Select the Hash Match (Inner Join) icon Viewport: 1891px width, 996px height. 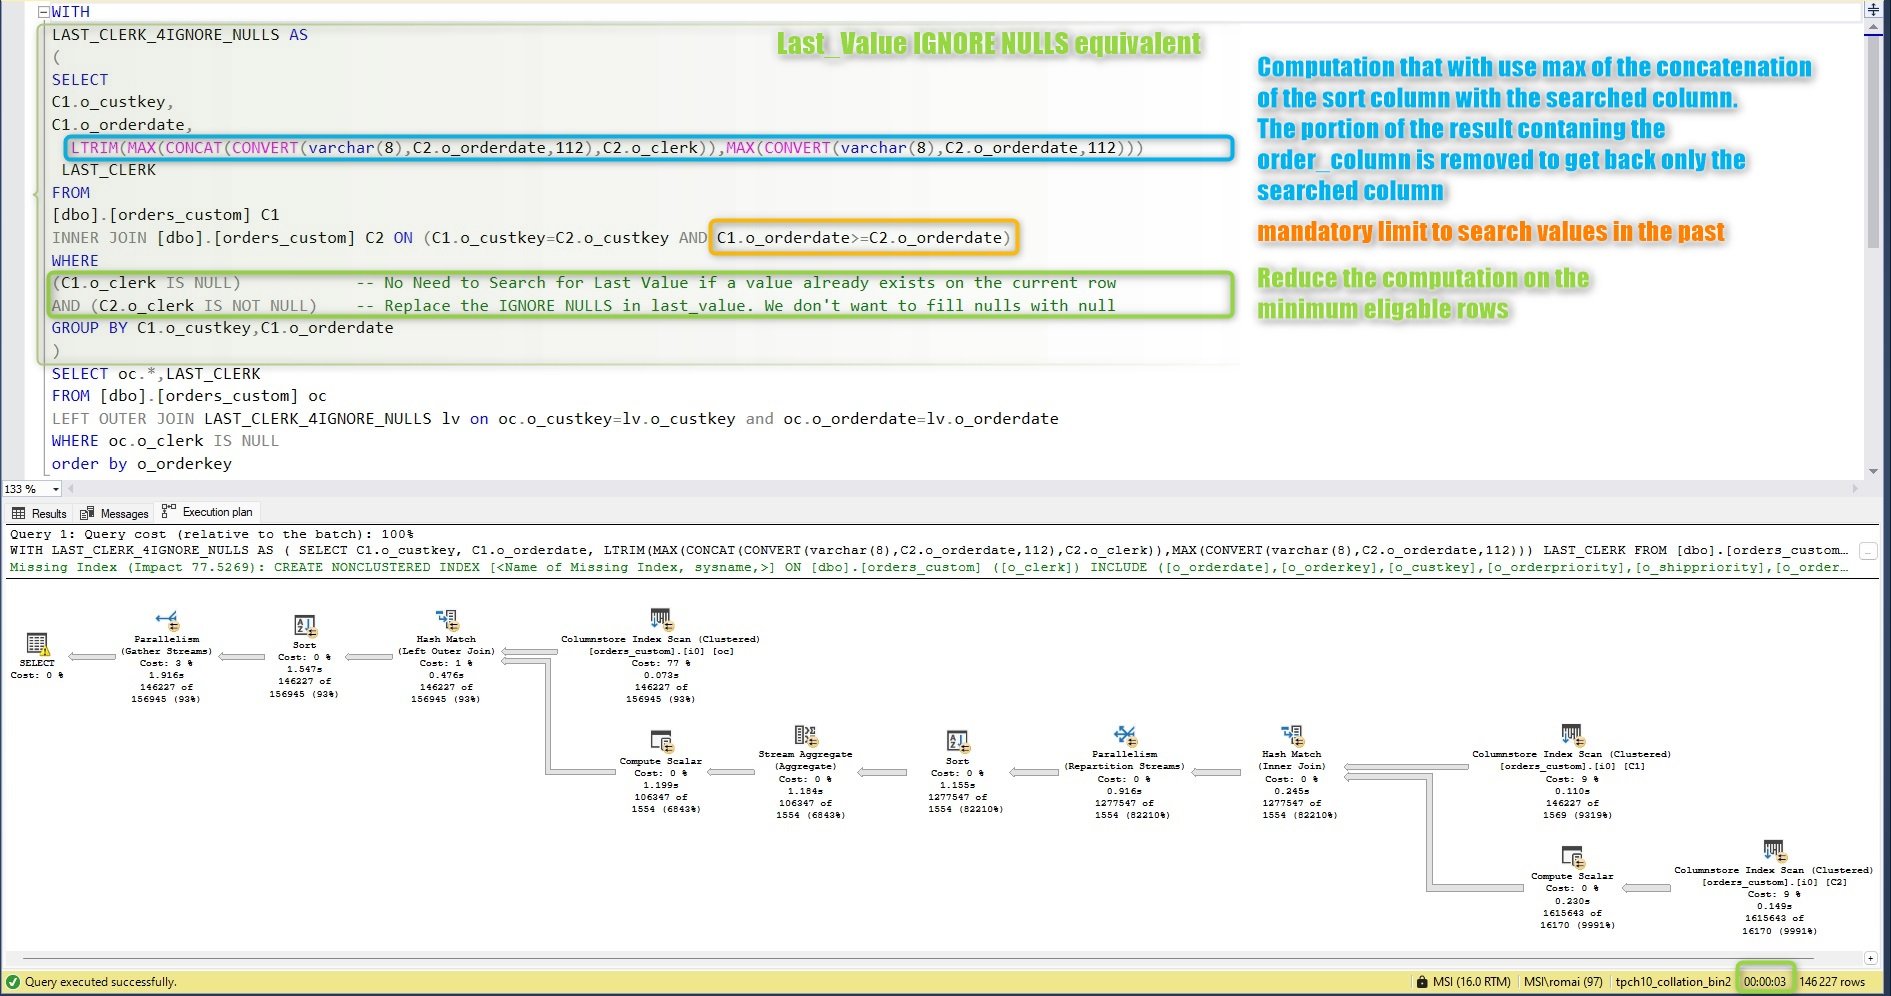(x=1291, y=736)
